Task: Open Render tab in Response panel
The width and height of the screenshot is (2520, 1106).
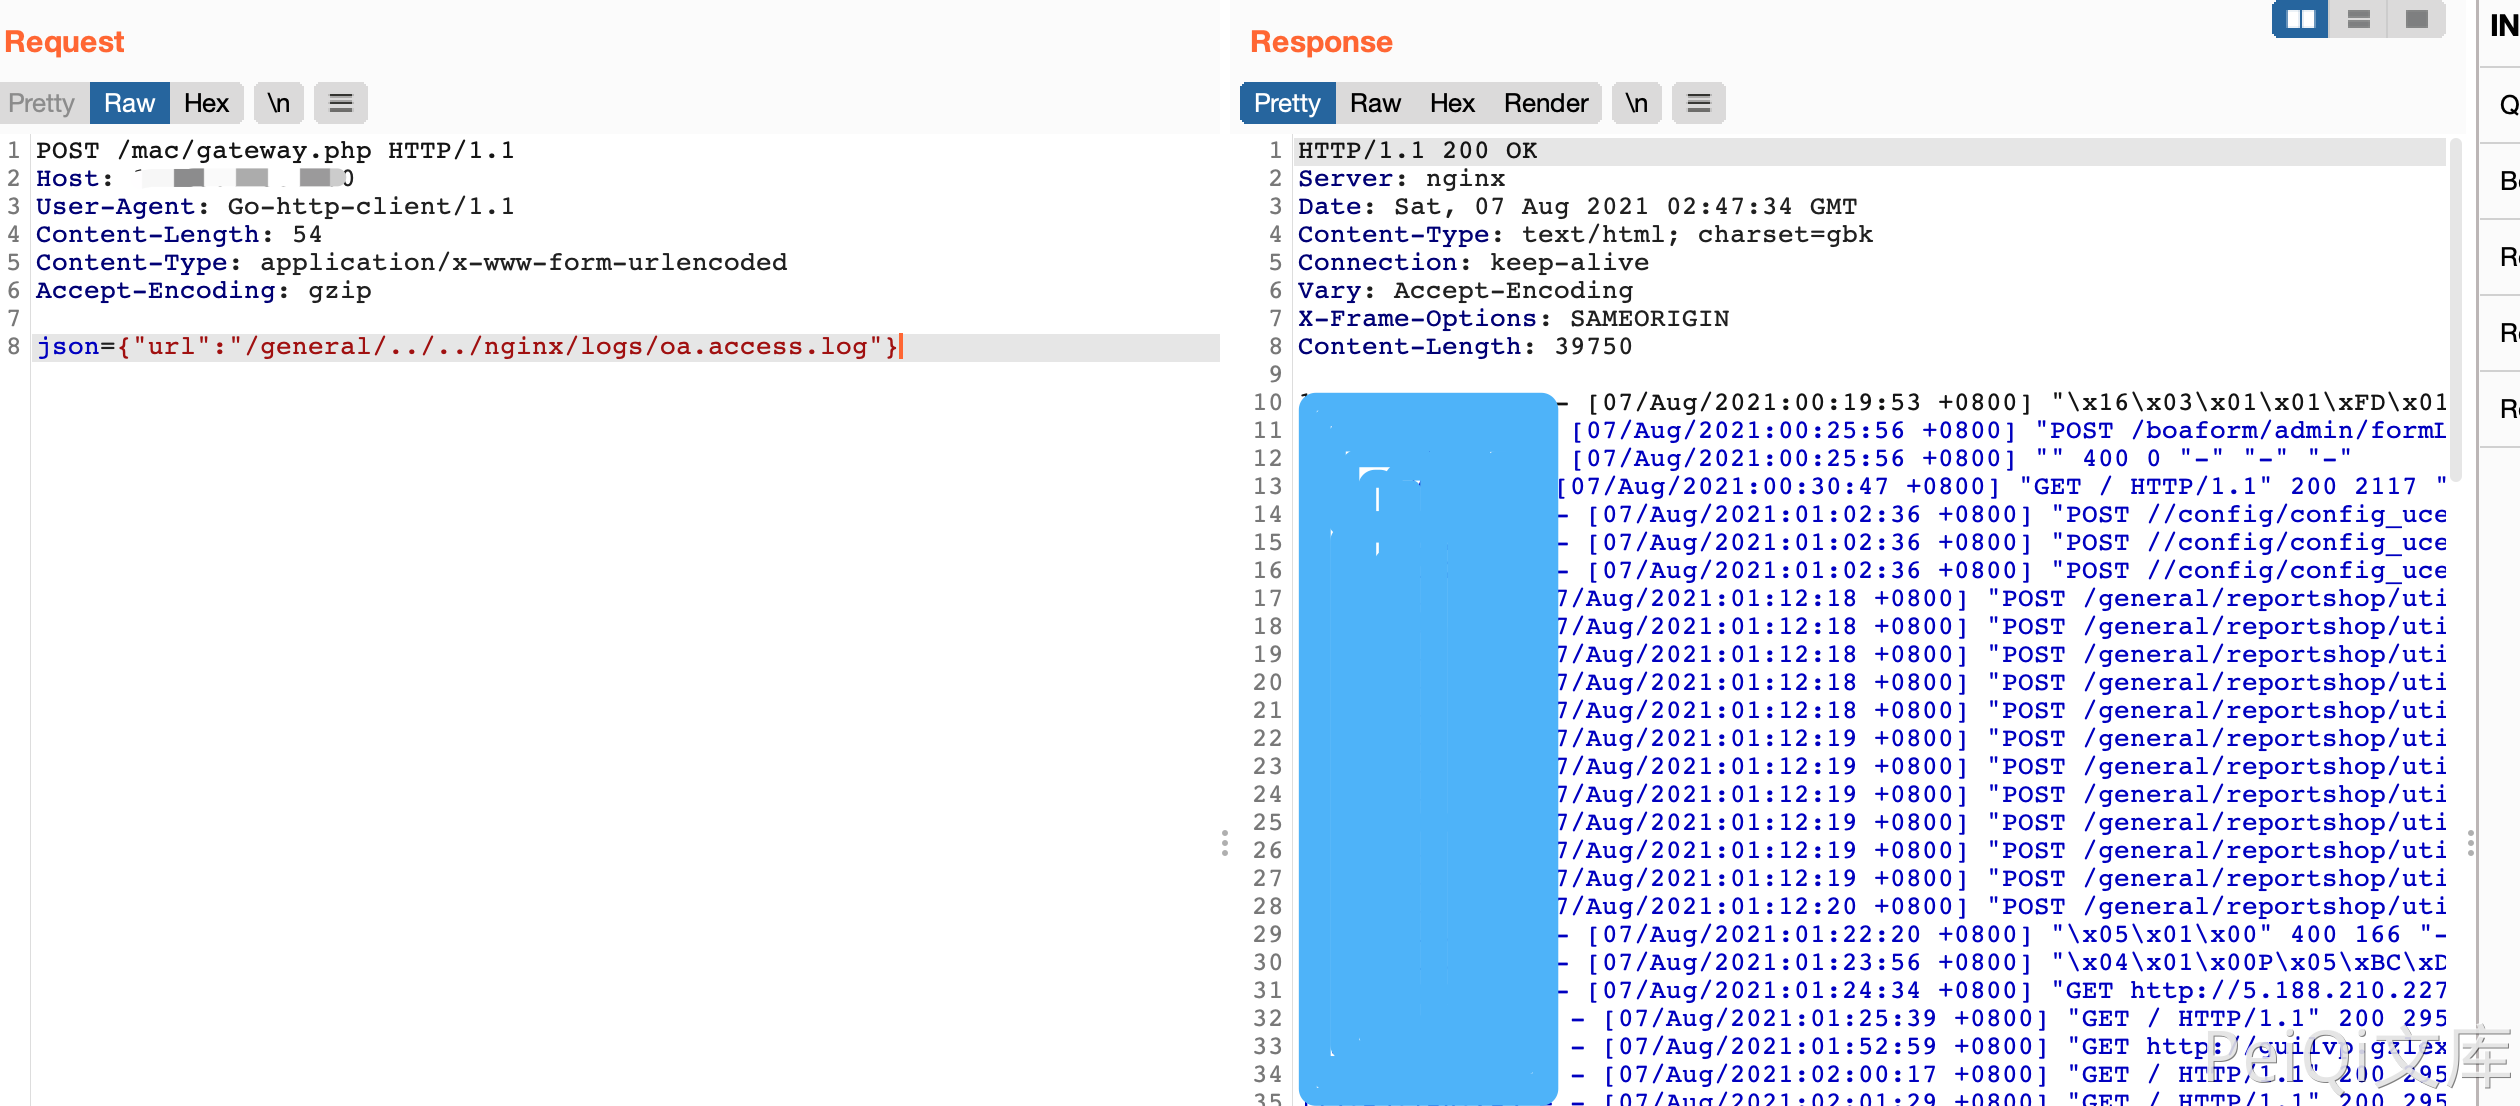Action: click(x=1545, y=103)
